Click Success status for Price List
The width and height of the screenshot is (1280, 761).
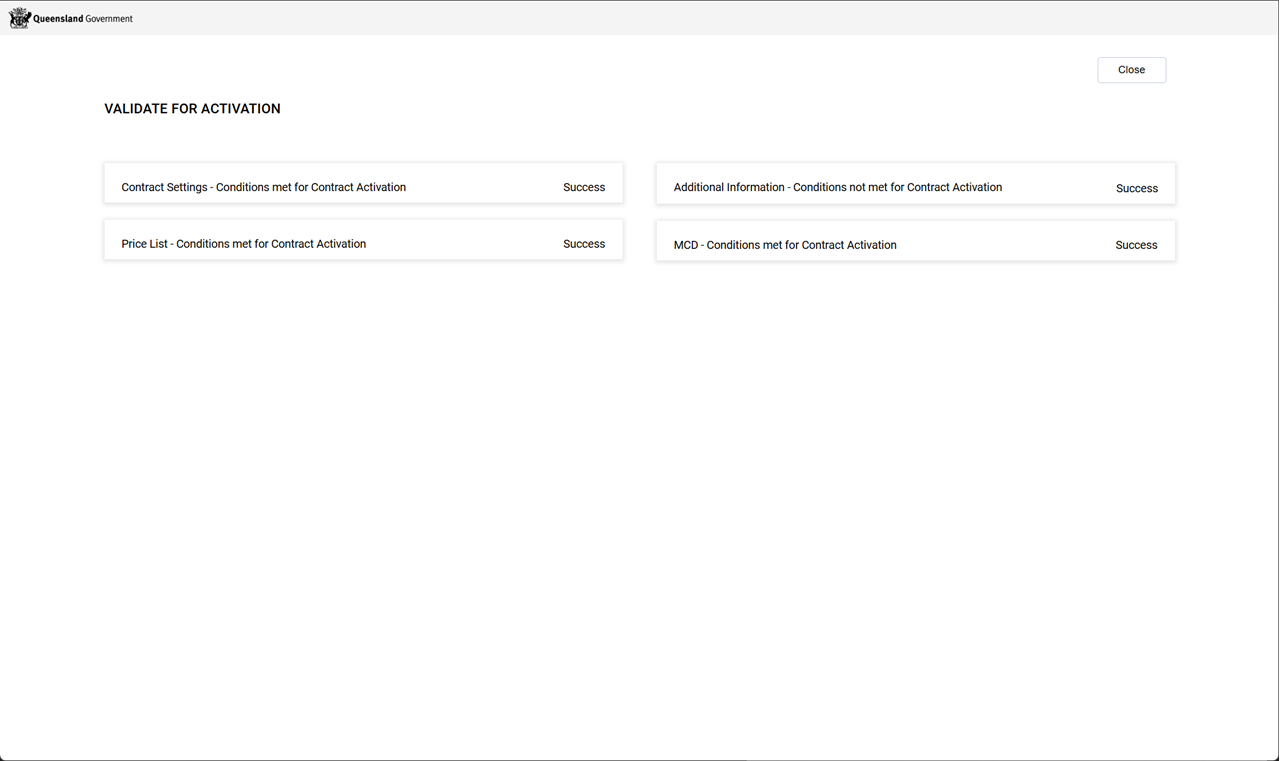(584, 244)
